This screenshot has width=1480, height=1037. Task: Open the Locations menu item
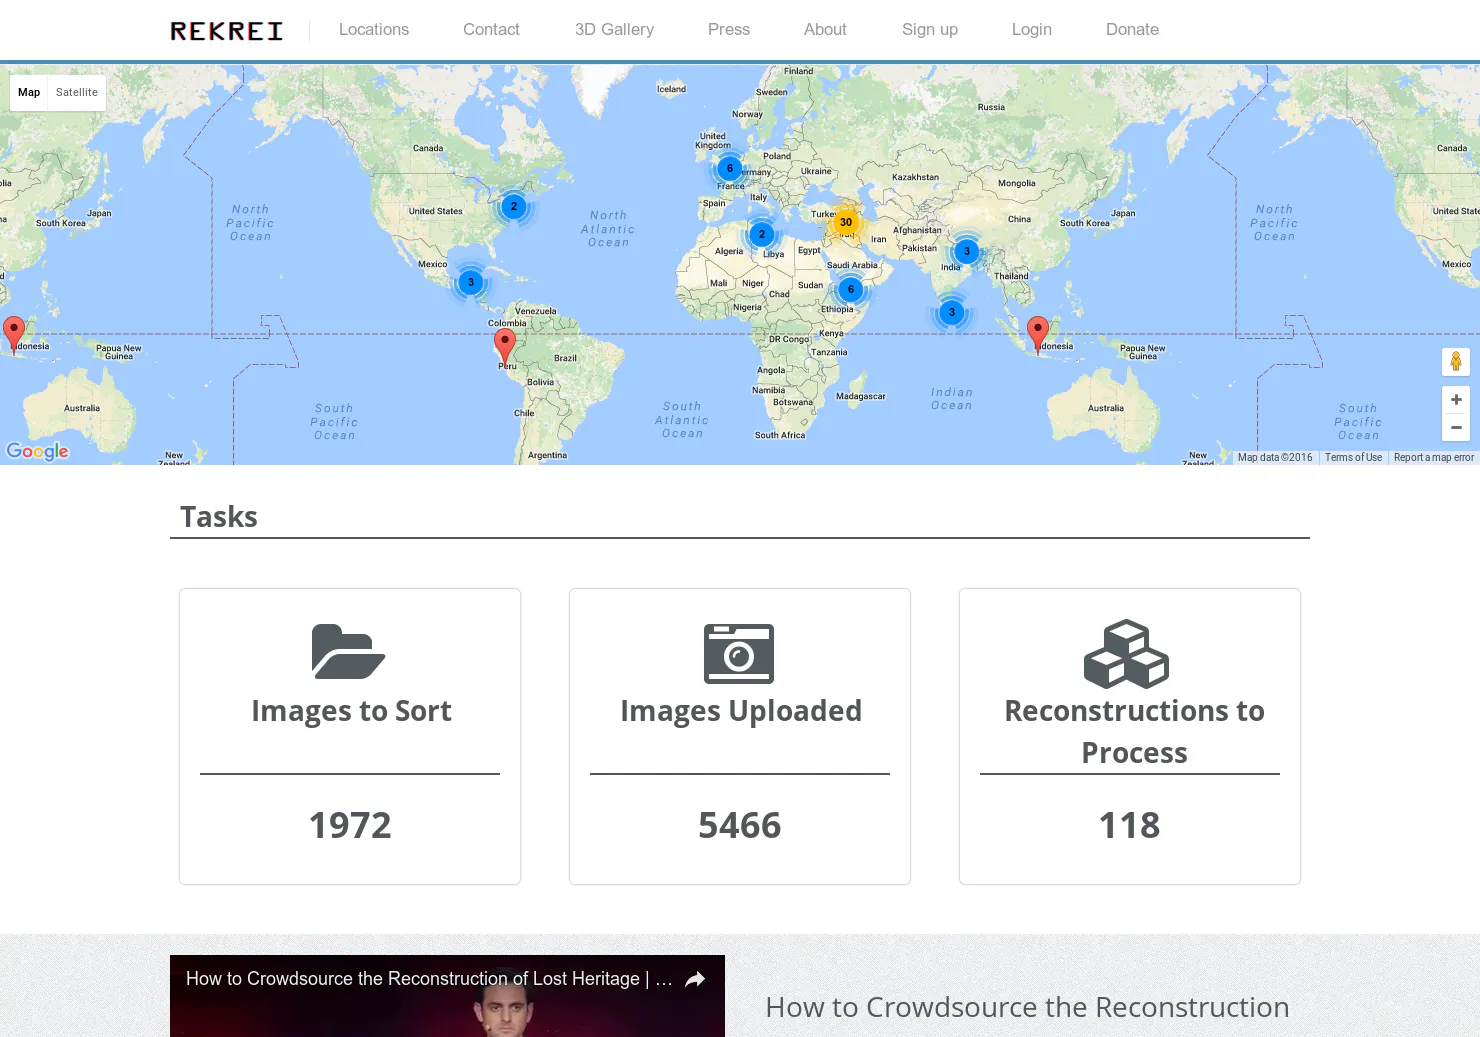374,30
